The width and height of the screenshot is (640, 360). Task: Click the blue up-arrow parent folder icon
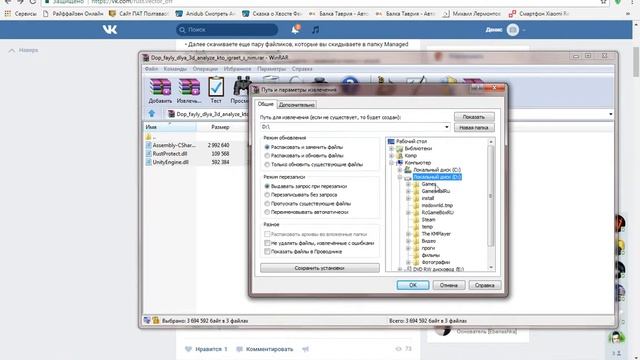[152, 113]
